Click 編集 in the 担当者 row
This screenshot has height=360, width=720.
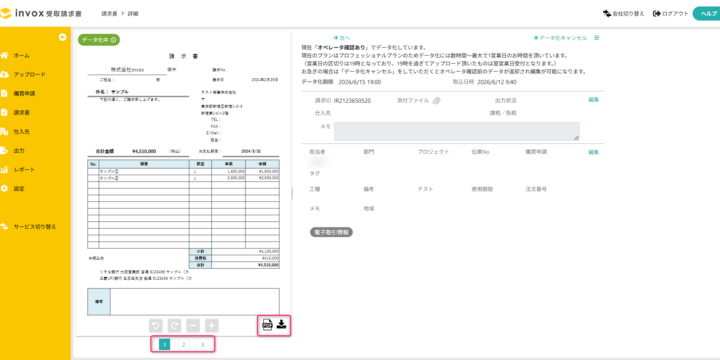(593, 152)
